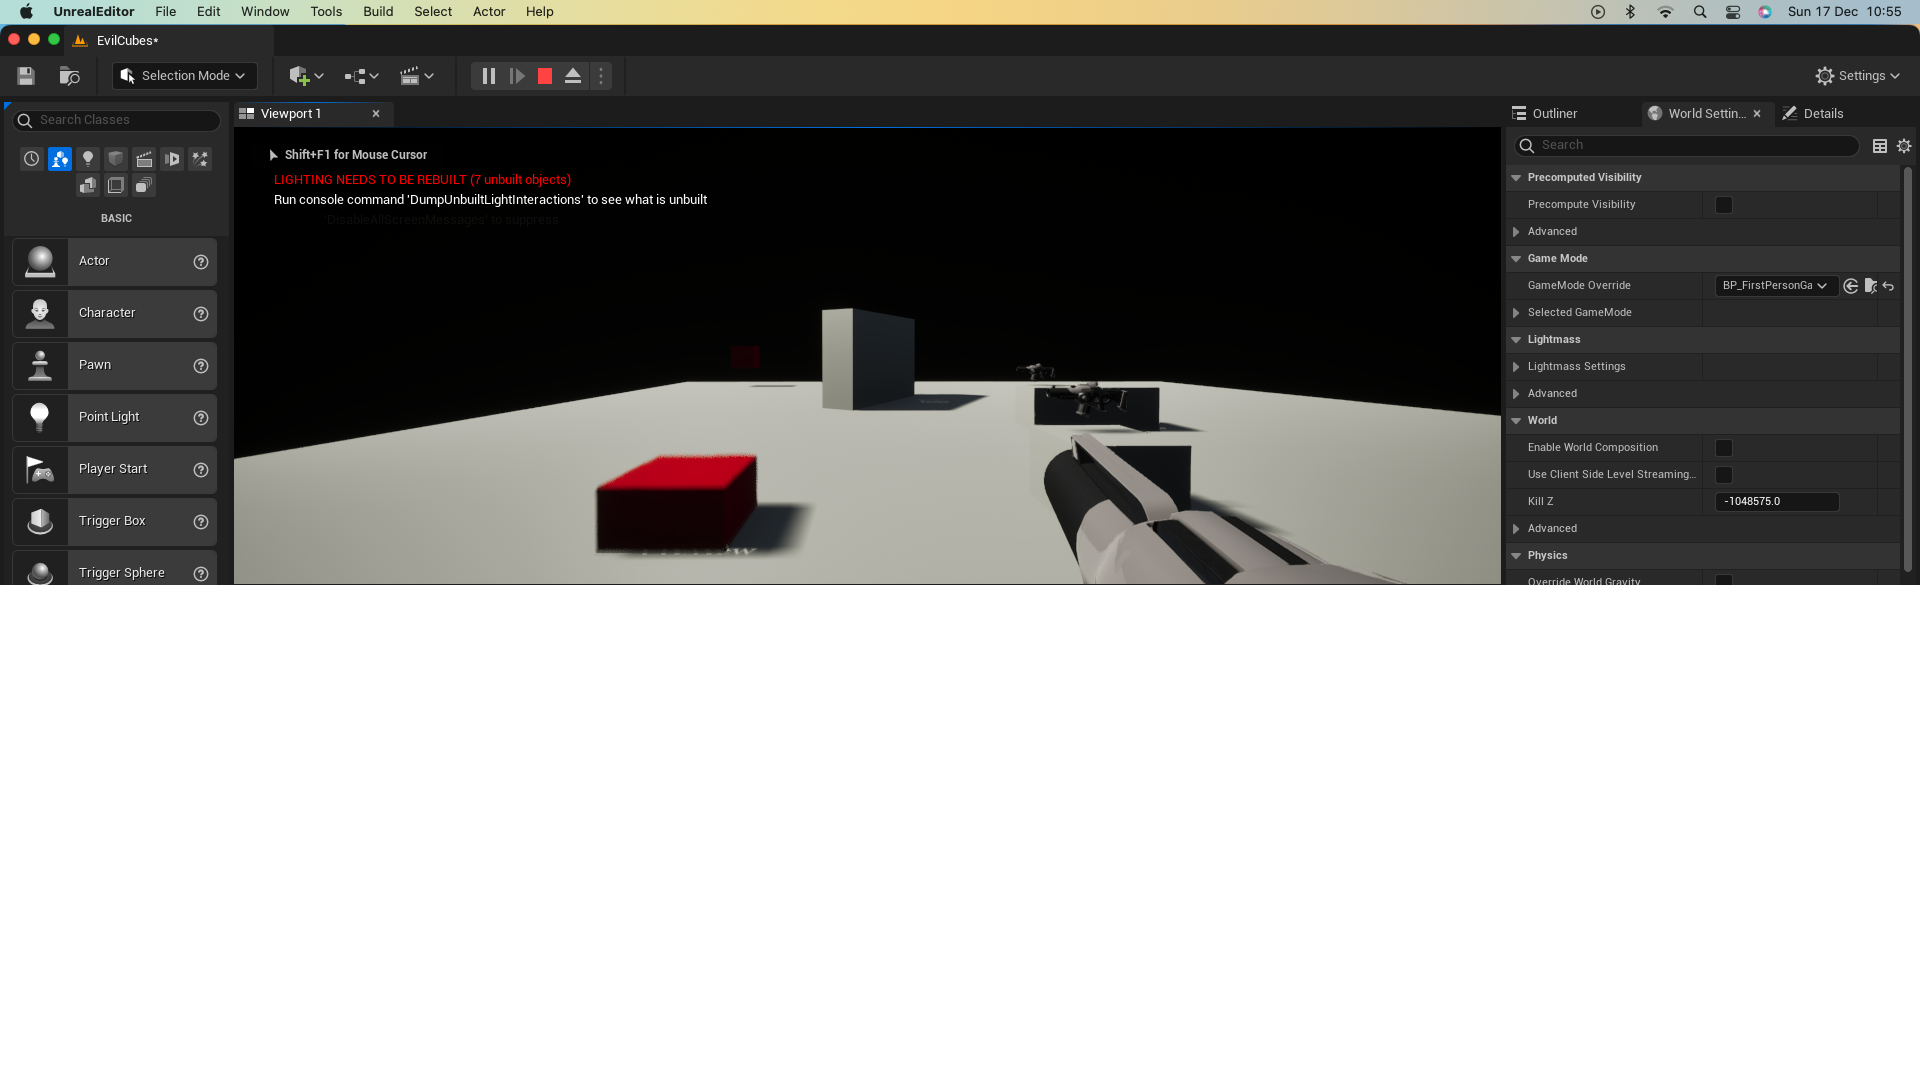Browse to BP_FirstPersonGameMode in Content Browser

click(1871, 285)
